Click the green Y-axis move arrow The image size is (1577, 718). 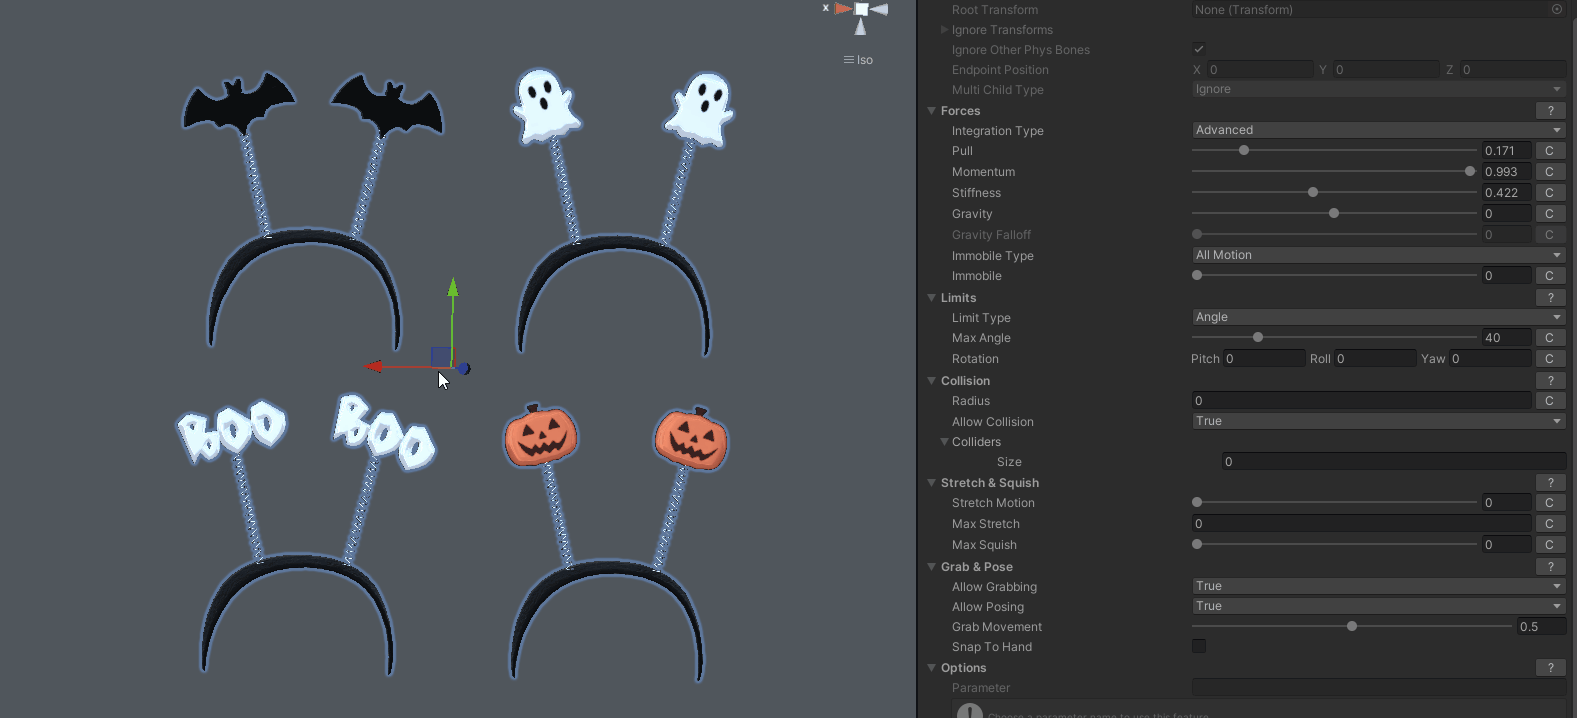click(453, 290)
